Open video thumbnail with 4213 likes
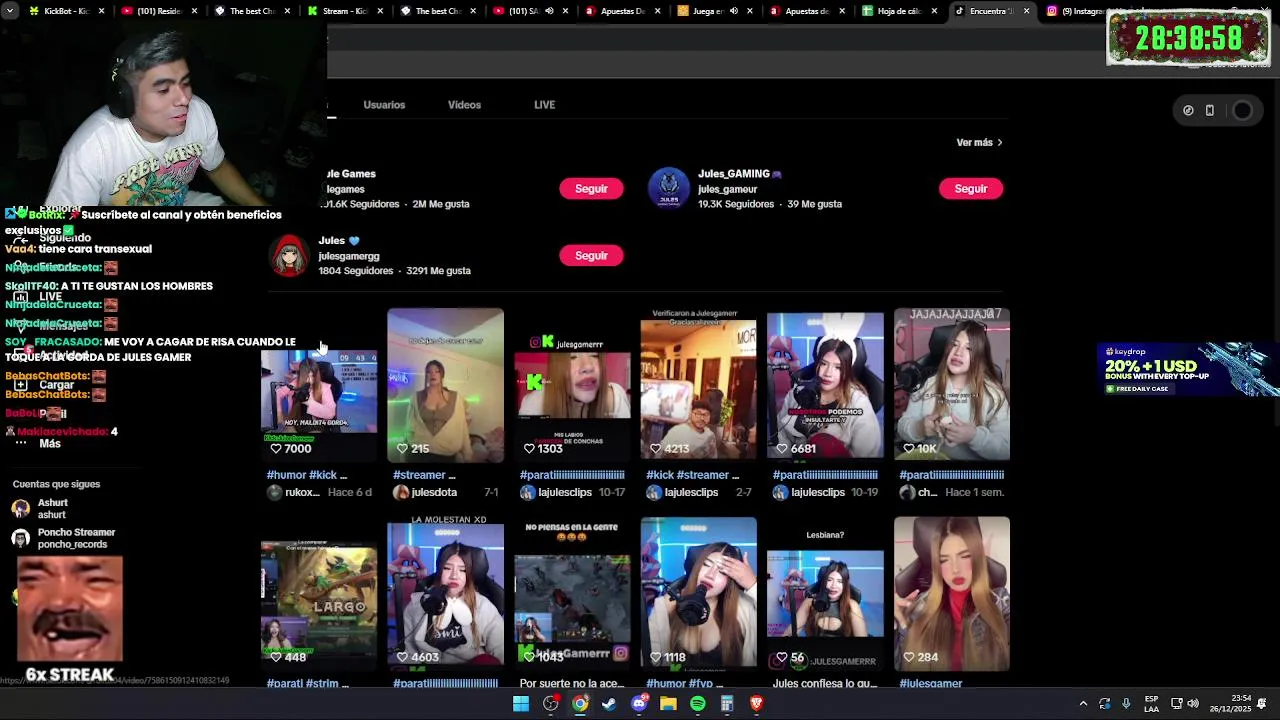This screenshot has height=720, width=1280. tap(698, 385)
